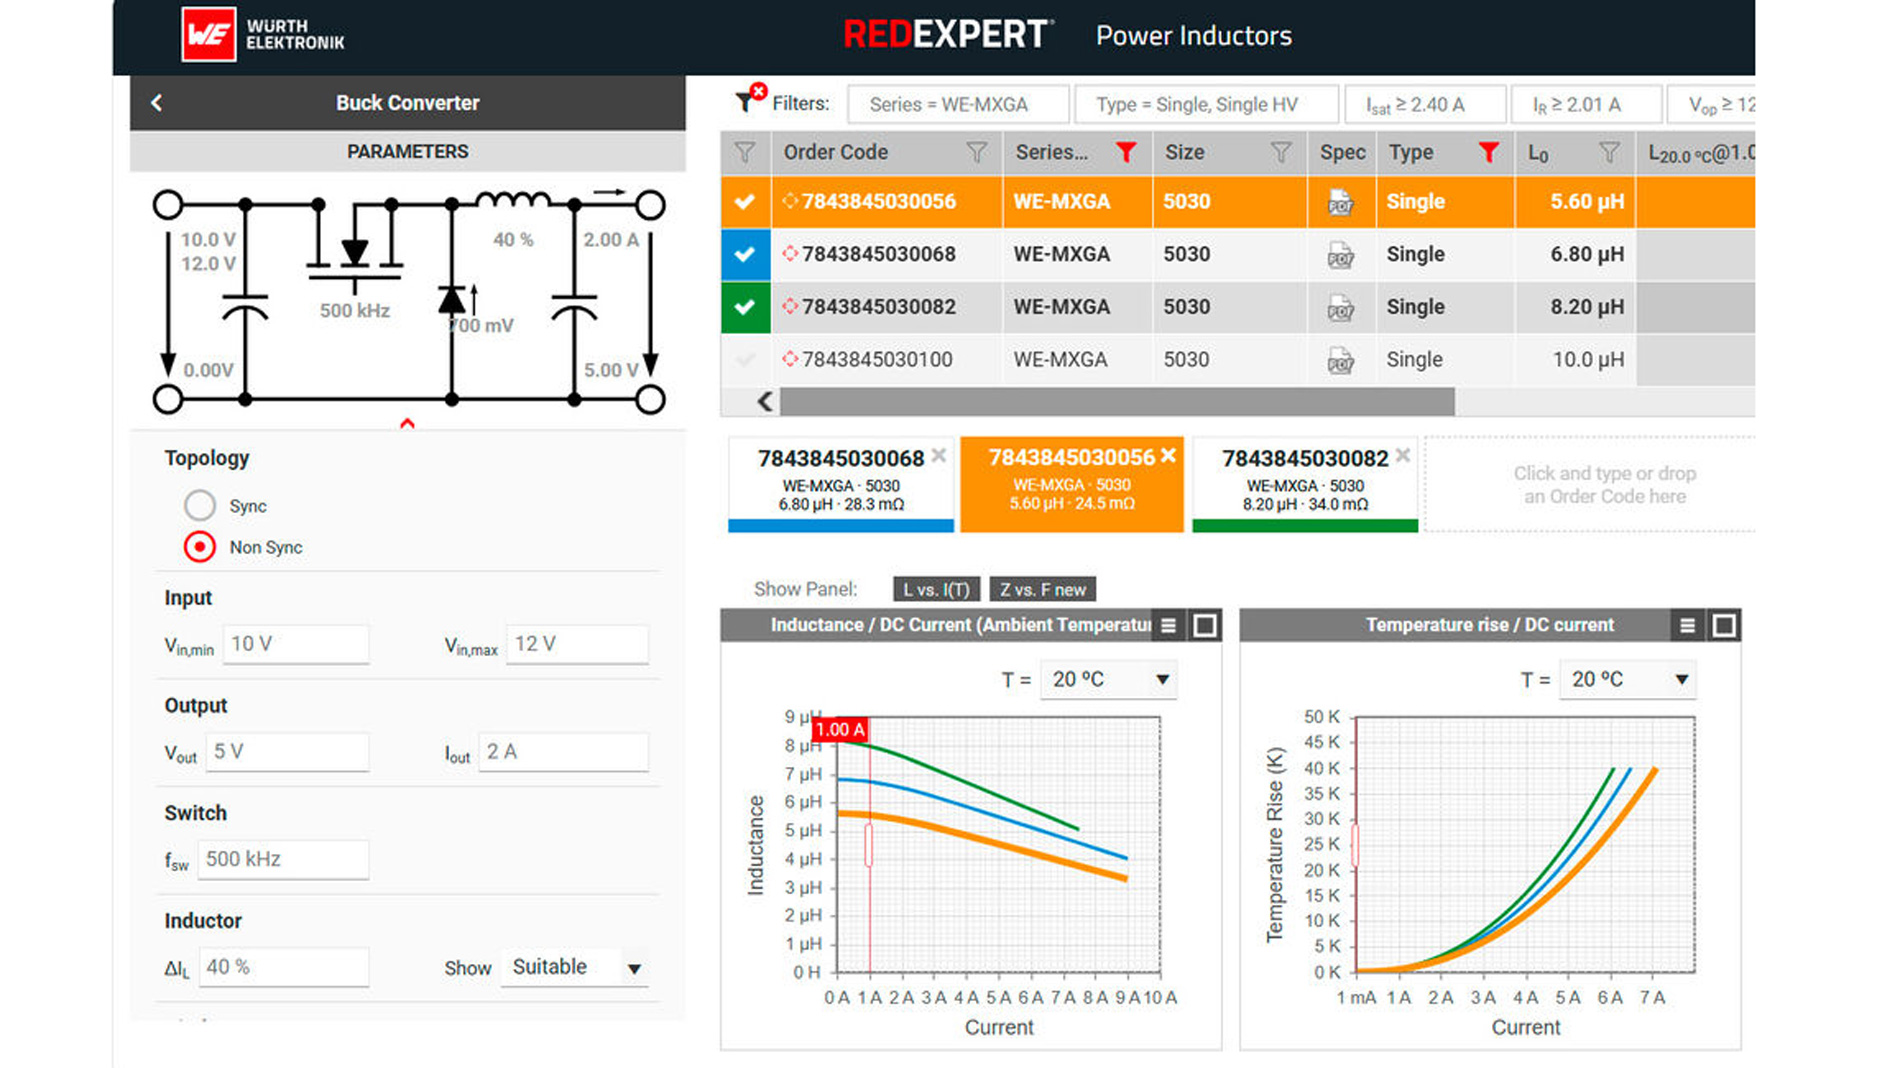The height and width of the screenshot is (1068, 1900).
Task: Collapse the circuit diagram with red chevron
Action: coord(407,424)
